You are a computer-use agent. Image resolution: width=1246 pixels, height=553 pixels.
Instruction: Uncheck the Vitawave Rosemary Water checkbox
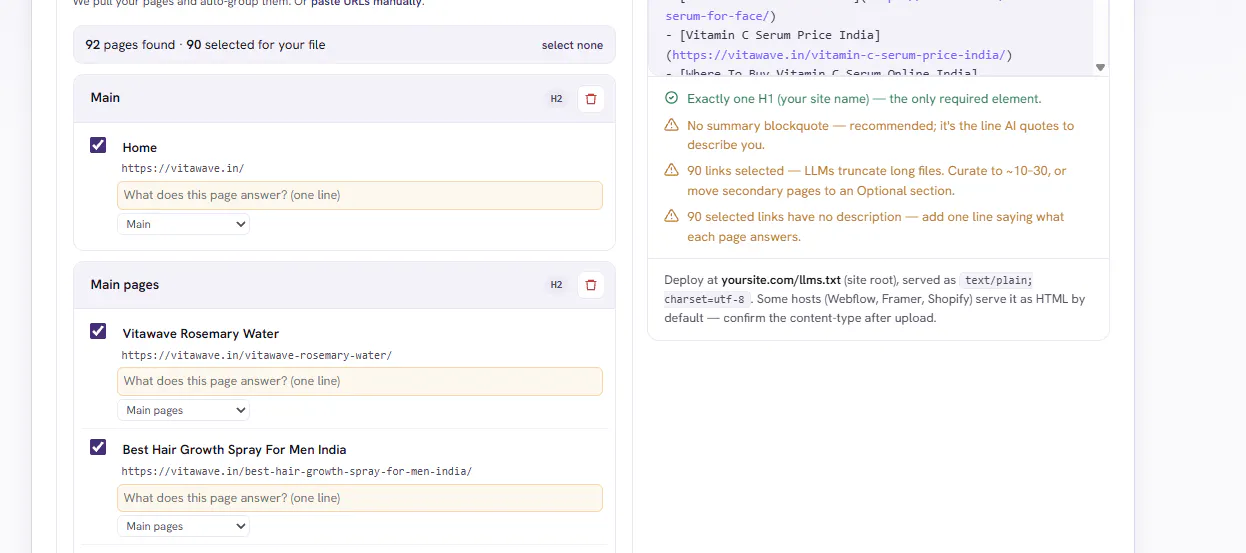[98, 331]
